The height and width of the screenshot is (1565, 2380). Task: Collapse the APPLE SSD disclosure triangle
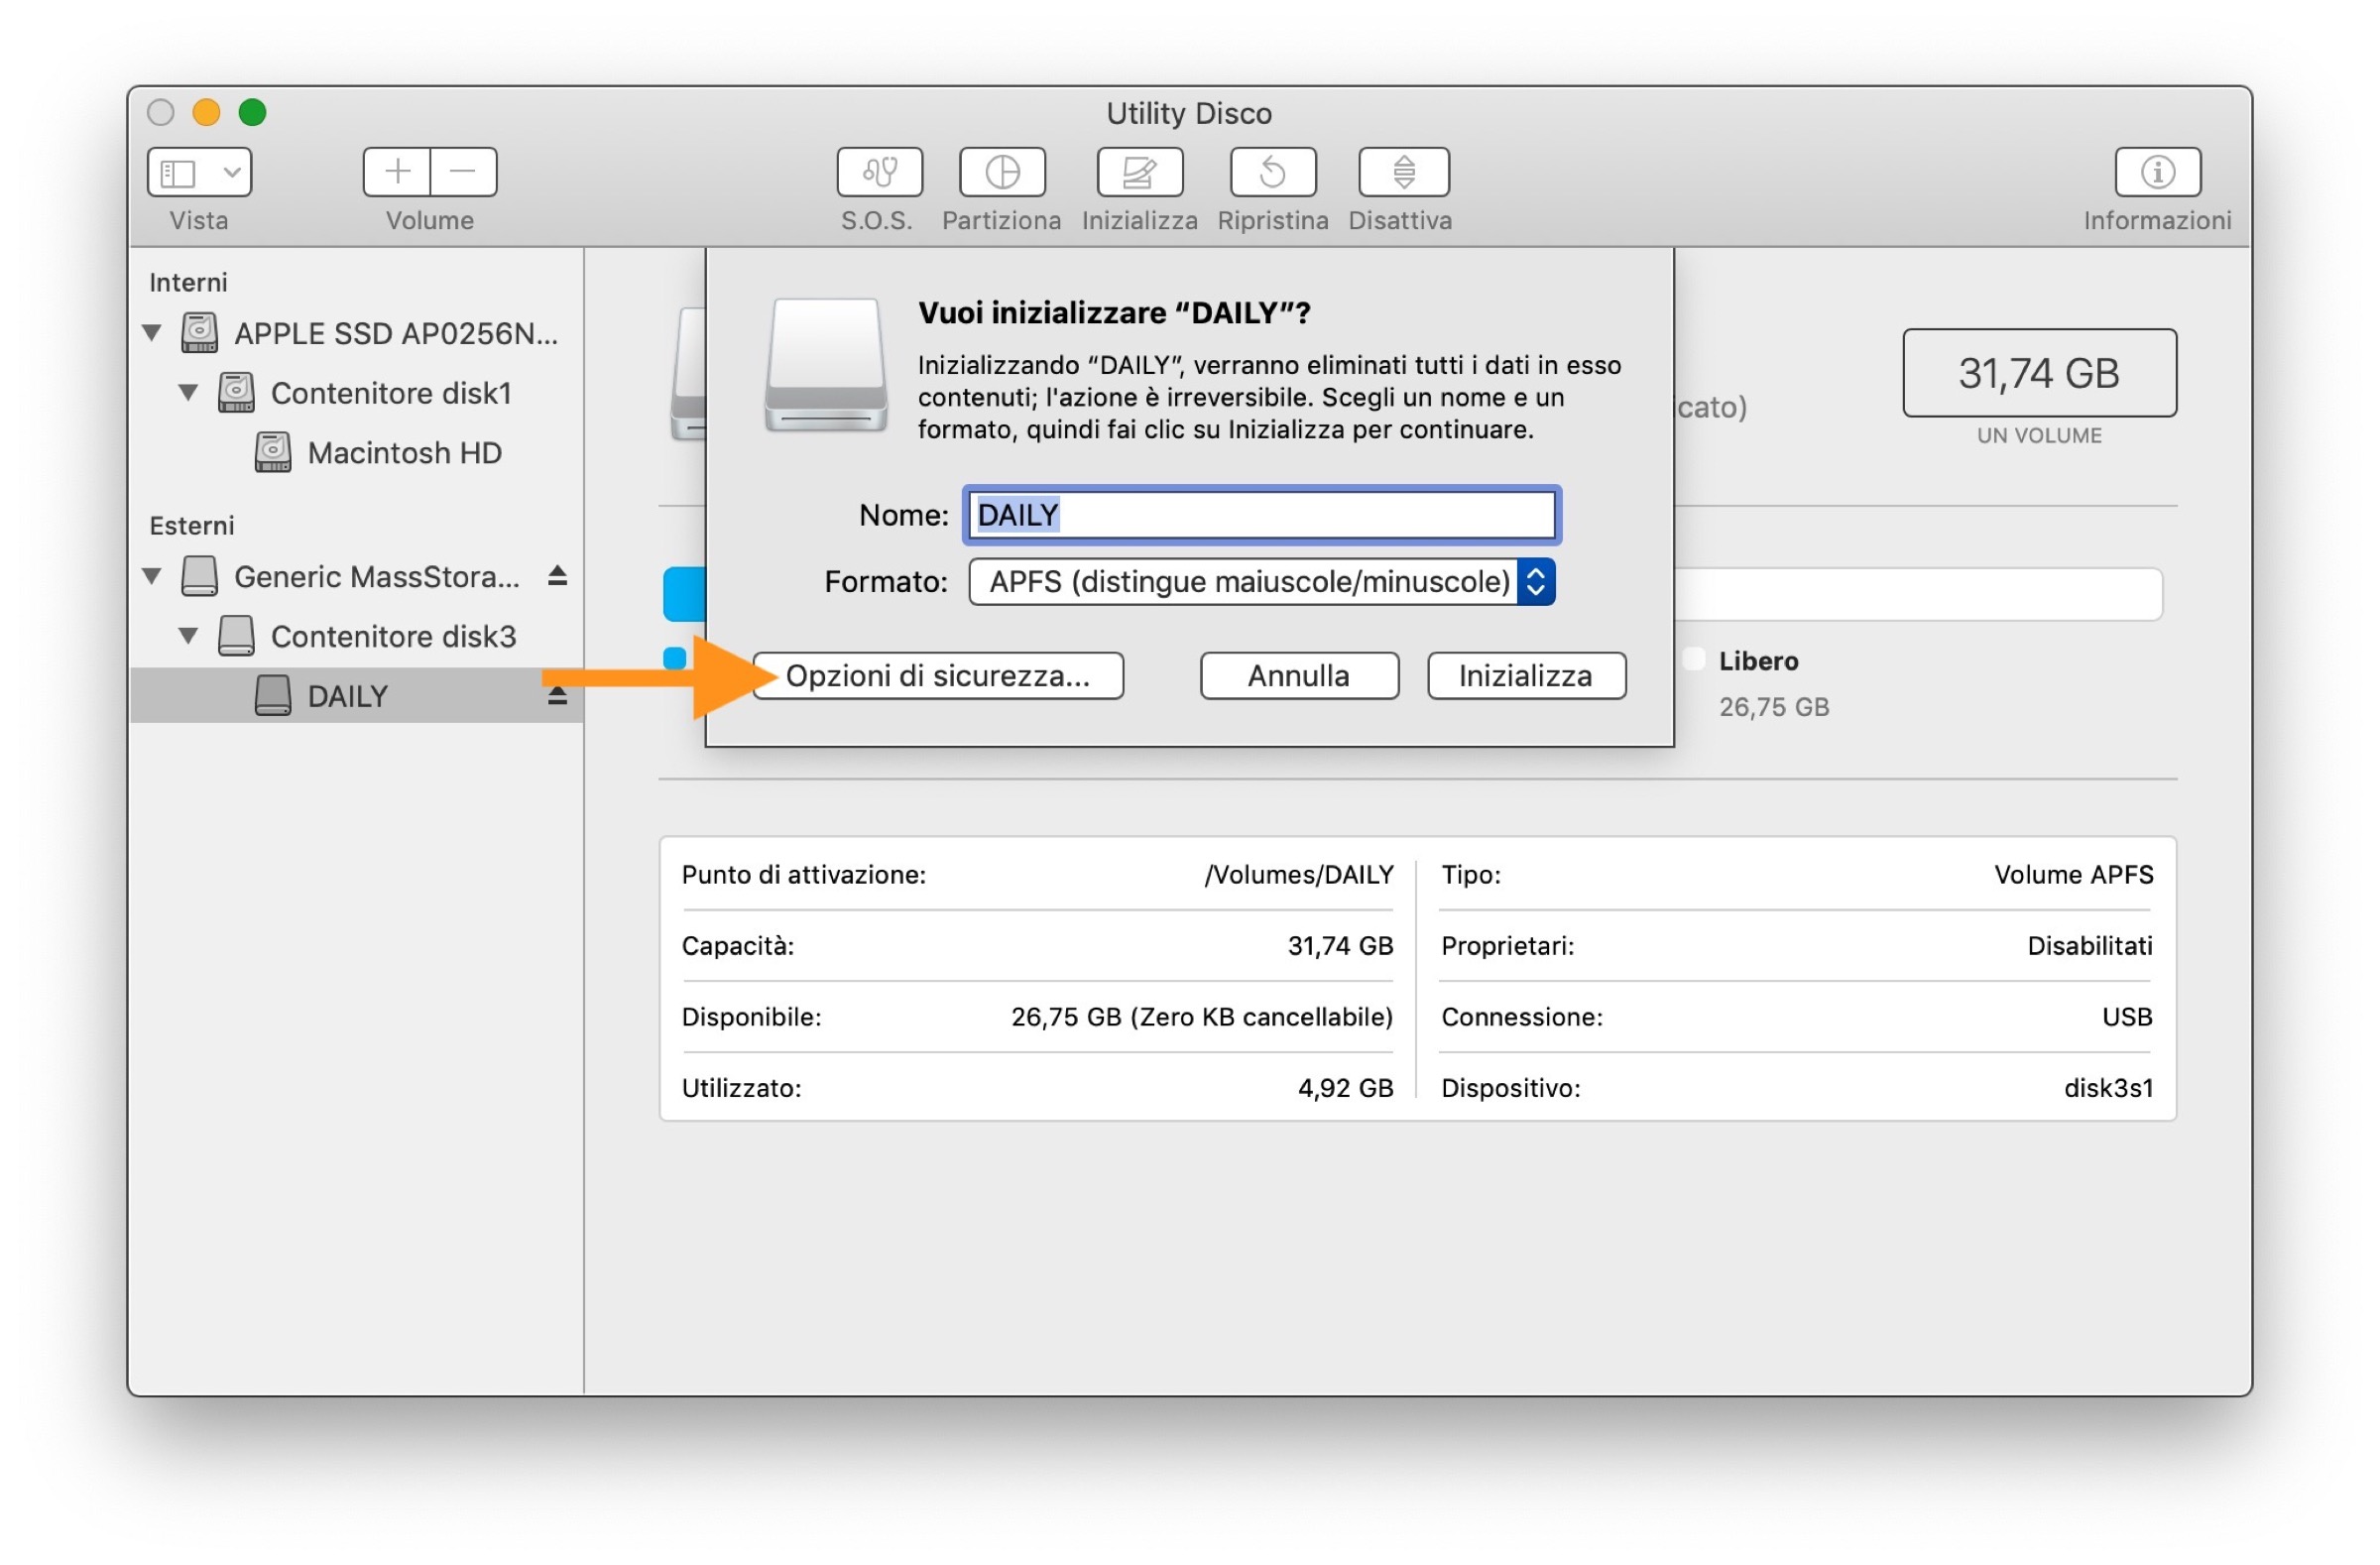point(152,332)
